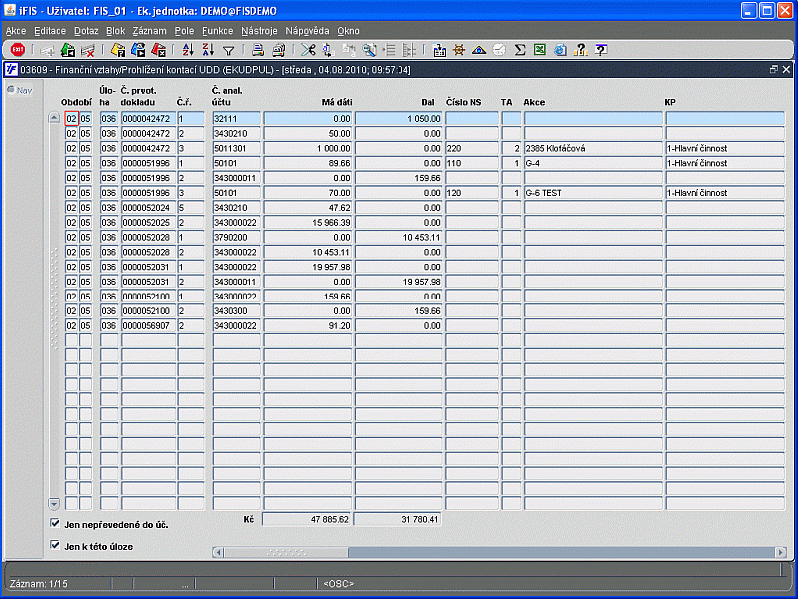Click the red Exit stop-sign icon
This screenshot has height=599, width=798.
click(x=18, y=50)
